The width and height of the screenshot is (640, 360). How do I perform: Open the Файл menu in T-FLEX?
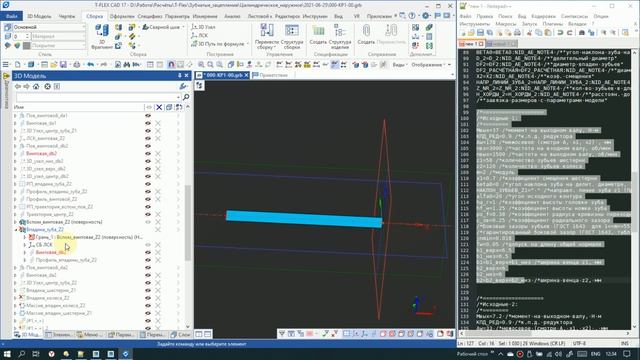coord(11,16)
